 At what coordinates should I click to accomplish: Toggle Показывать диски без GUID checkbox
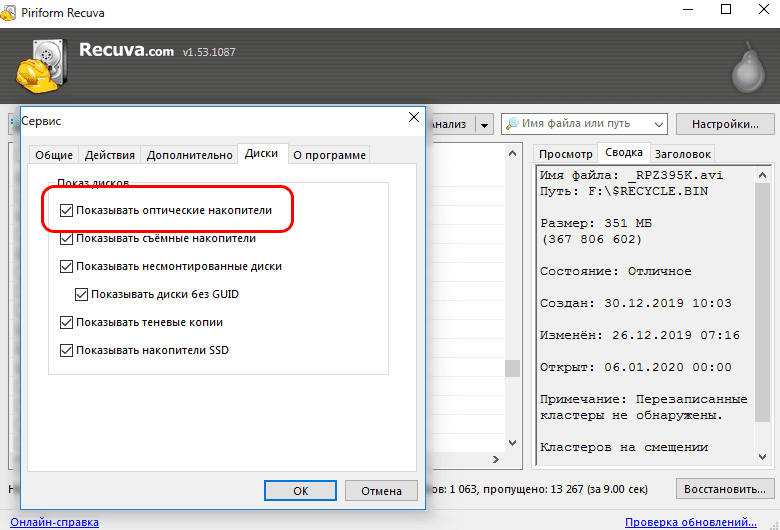(x=81, y=294)
